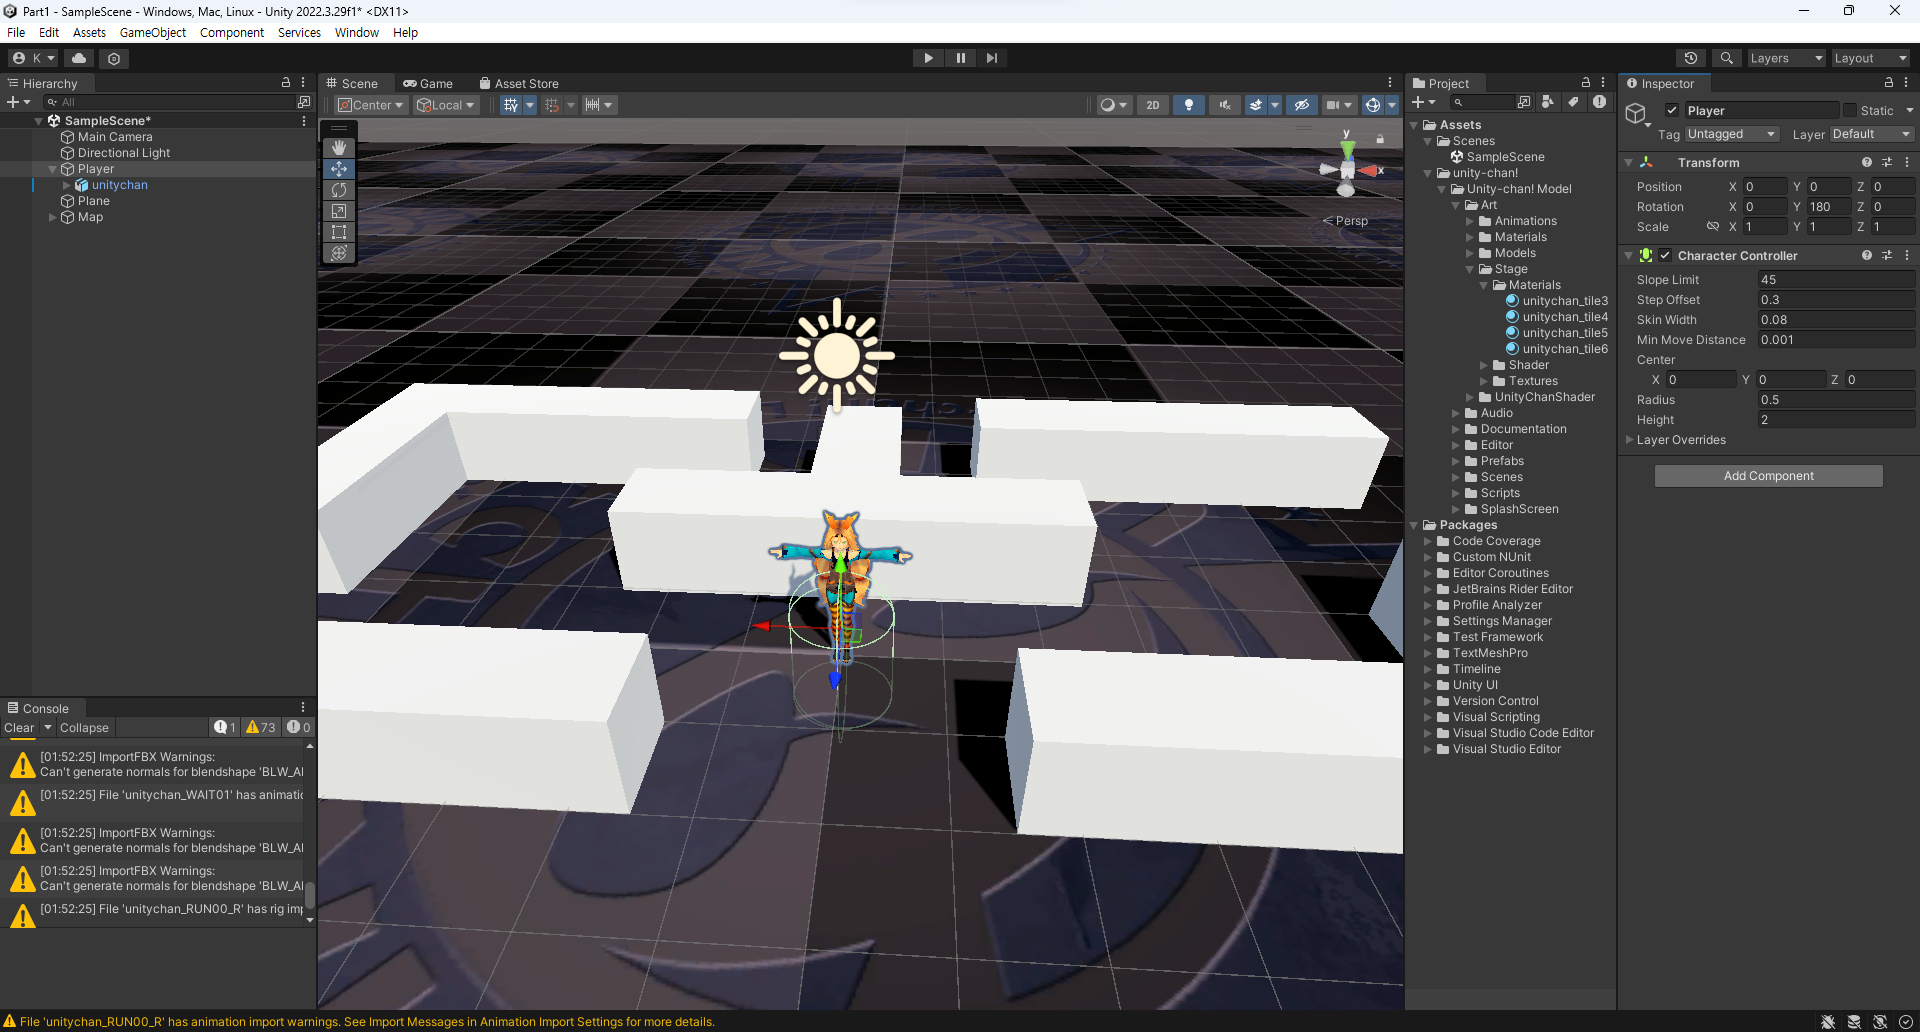1920x1032 pixels.
Task: Click the Project panel search-by-label icon
Action: [1574, 102]
